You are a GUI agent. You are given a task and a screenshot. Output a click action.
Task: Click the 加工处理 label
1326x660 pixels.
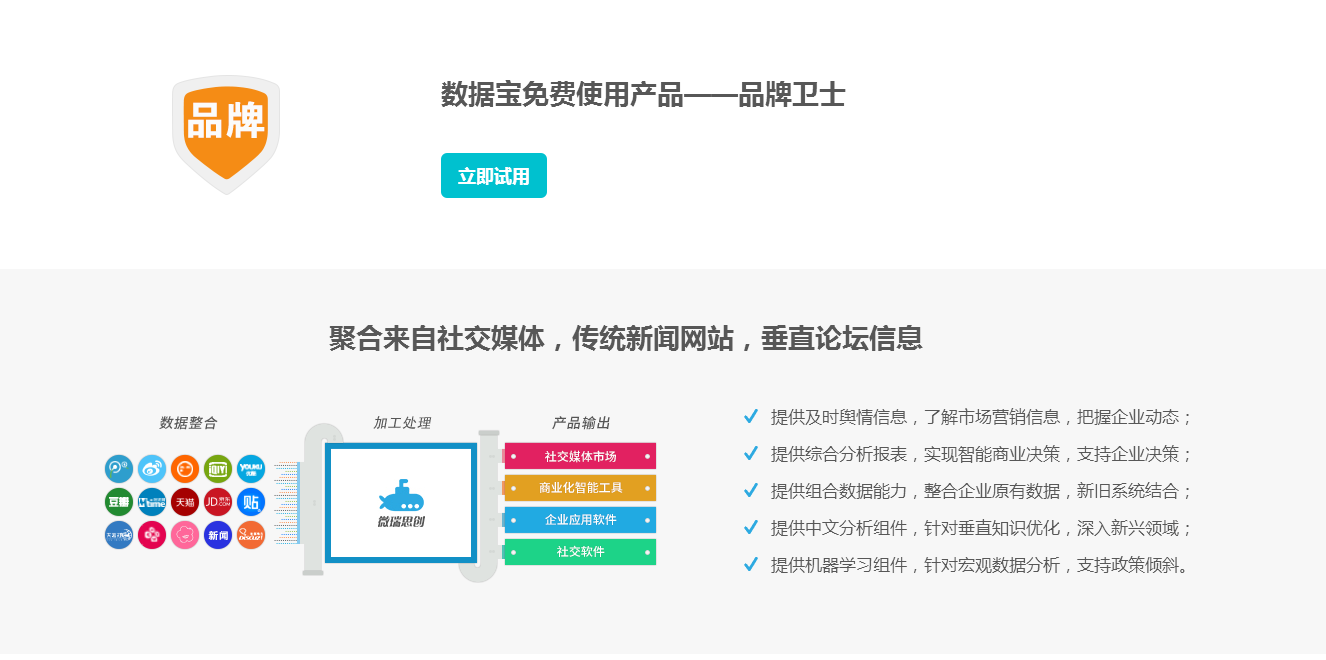pos(402,423)
